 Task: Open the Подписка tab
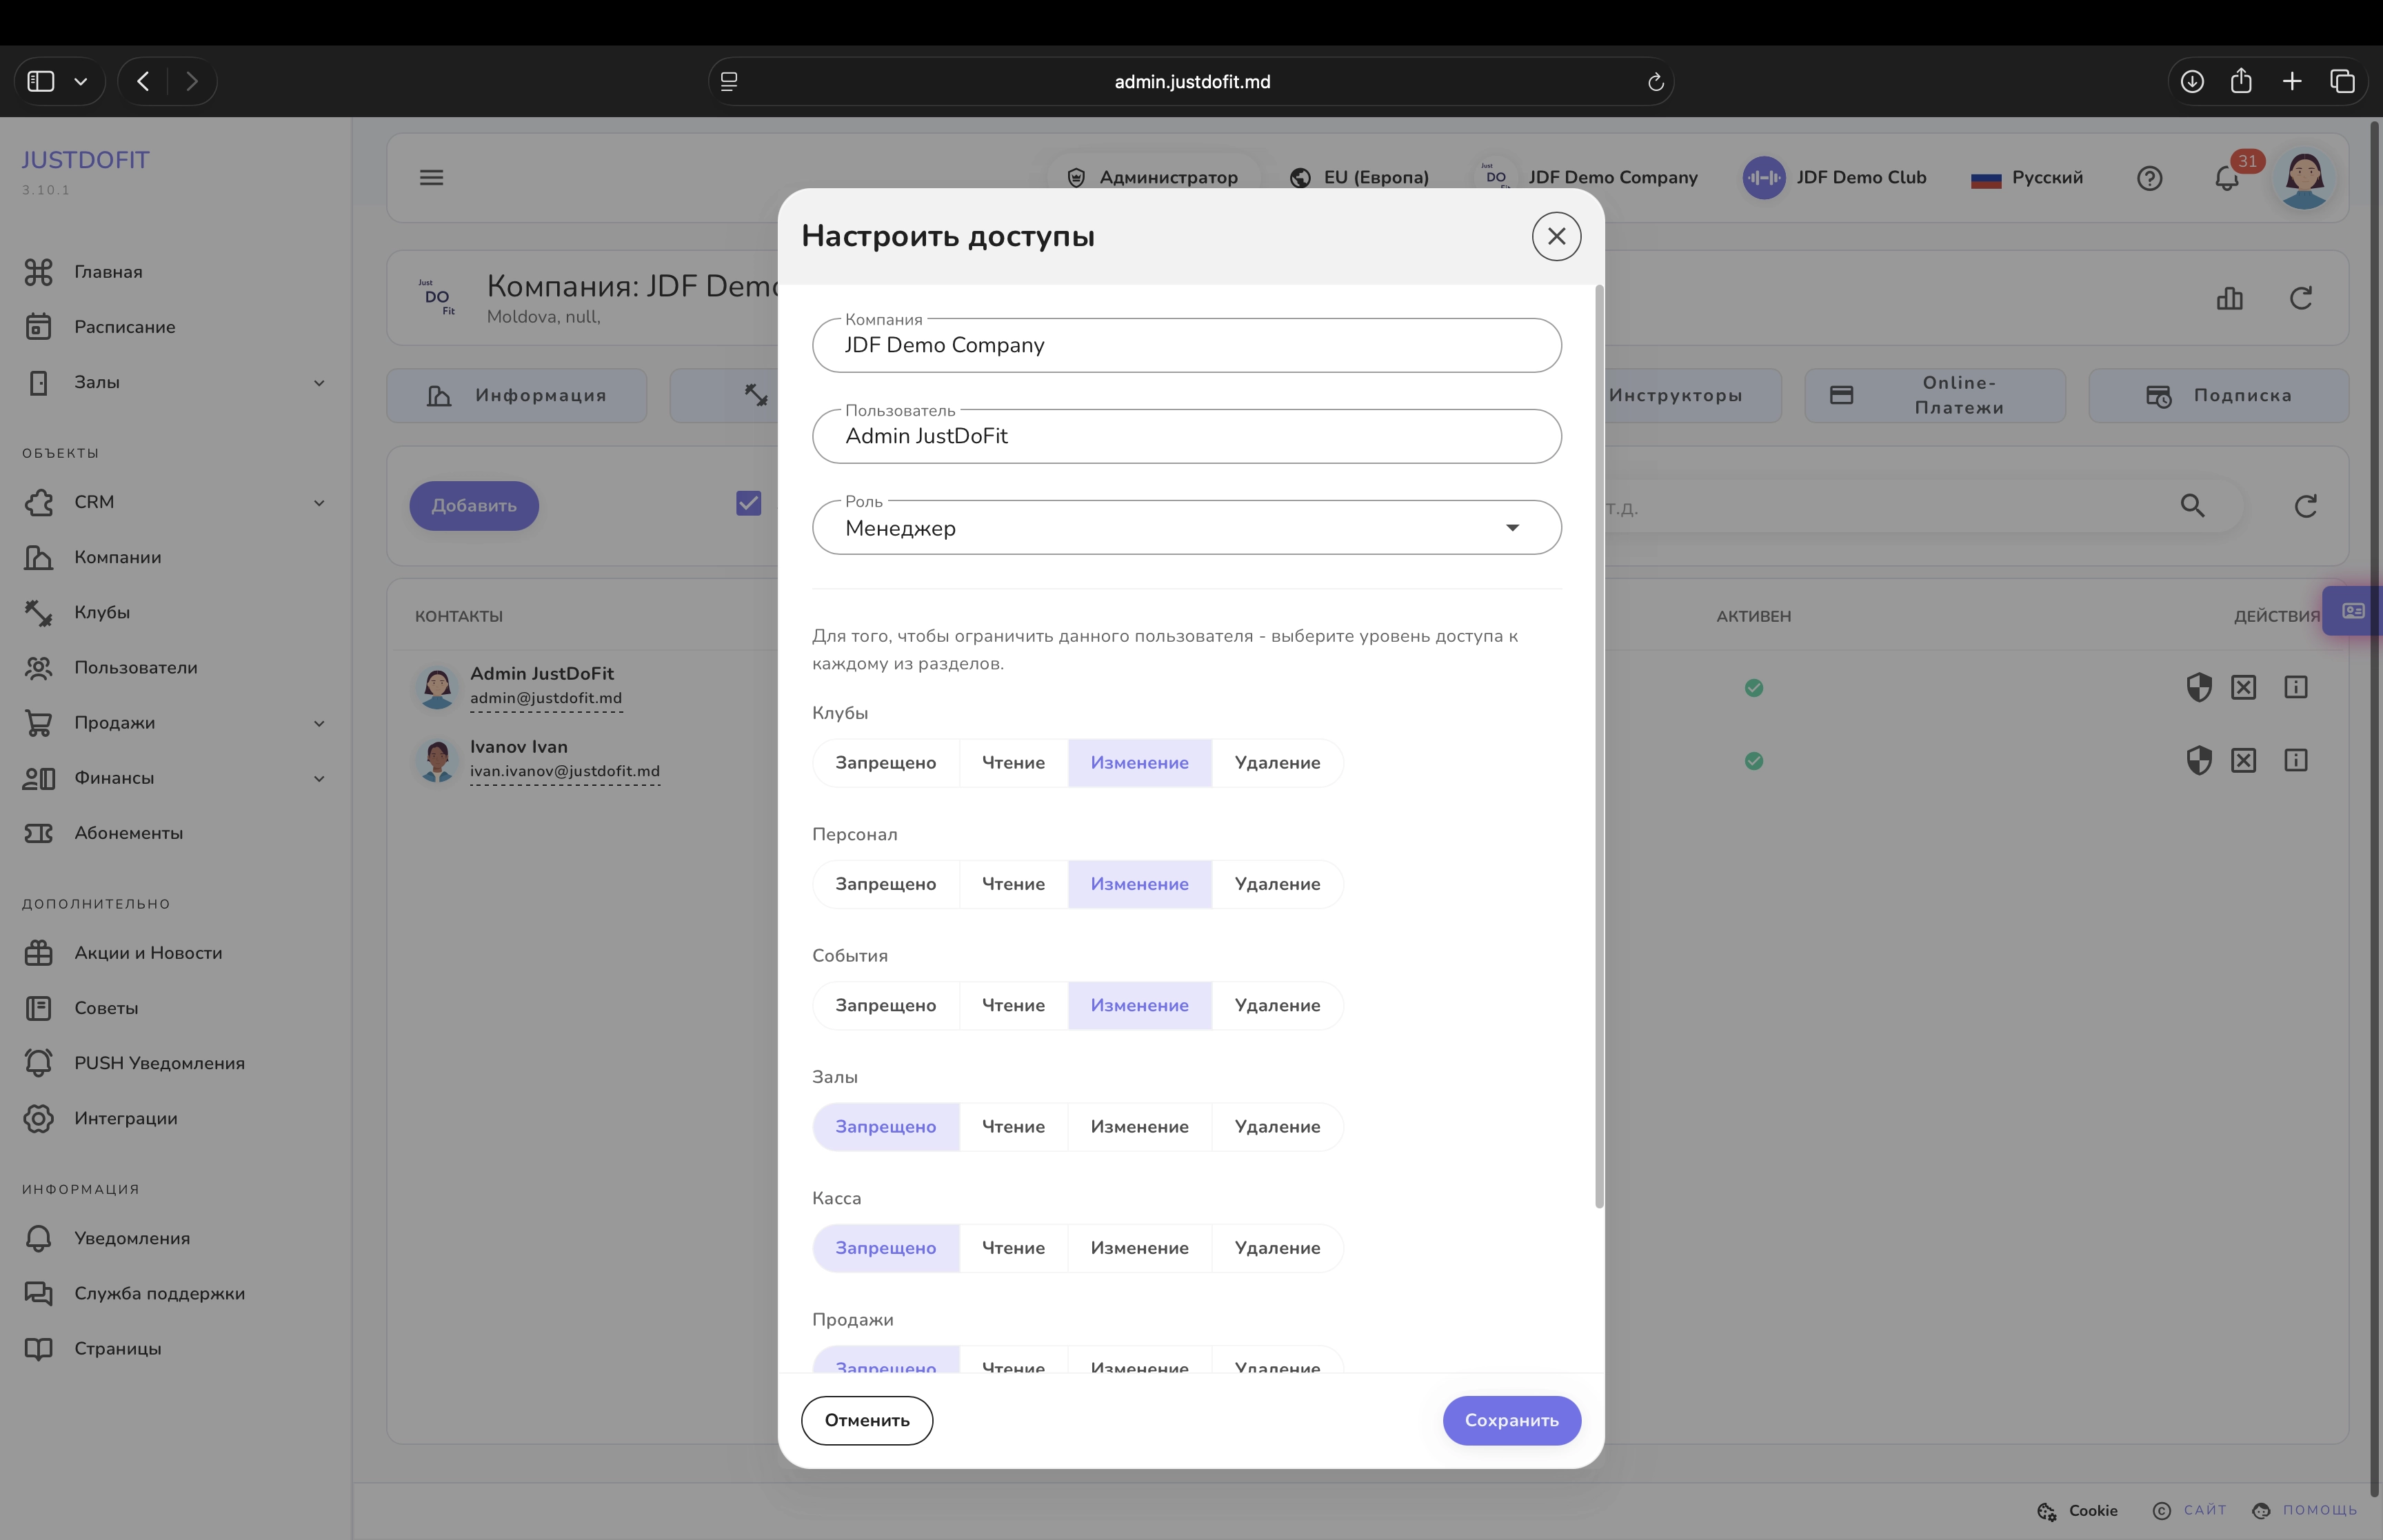point(2218,396)
